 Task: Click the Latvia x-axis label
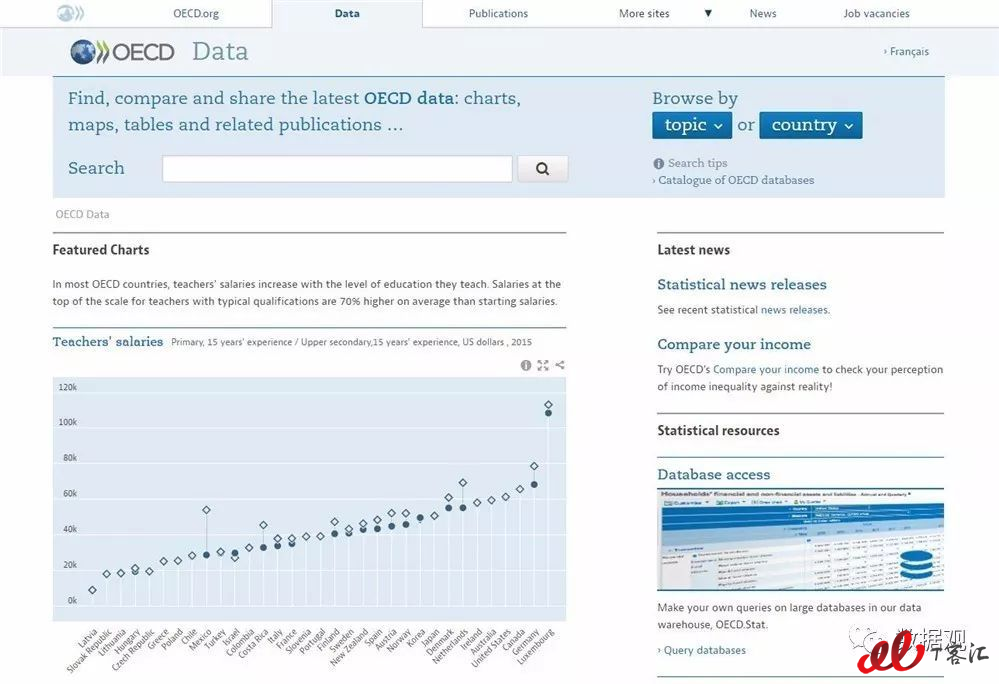(x=88, y=638)
